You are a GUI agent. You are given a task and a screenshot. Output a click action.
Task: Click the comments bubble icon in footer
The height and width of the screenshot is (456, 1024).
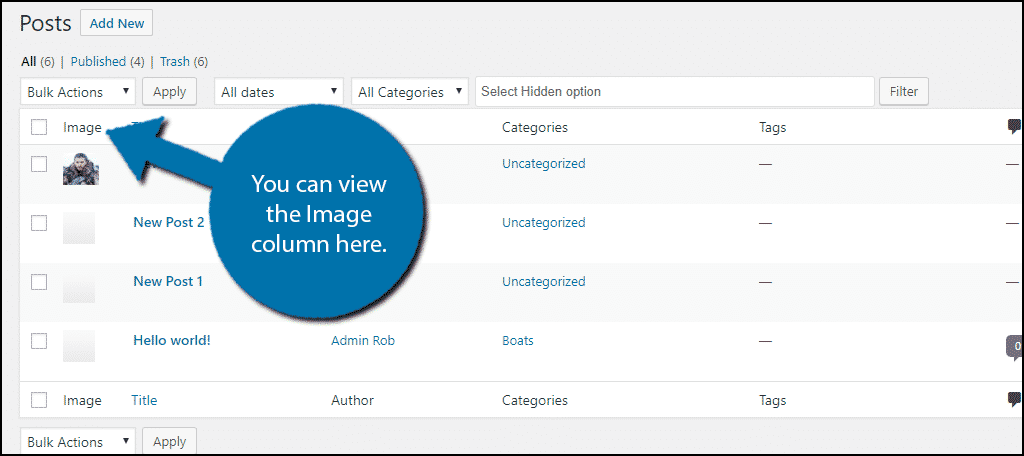pos(1014,400)
